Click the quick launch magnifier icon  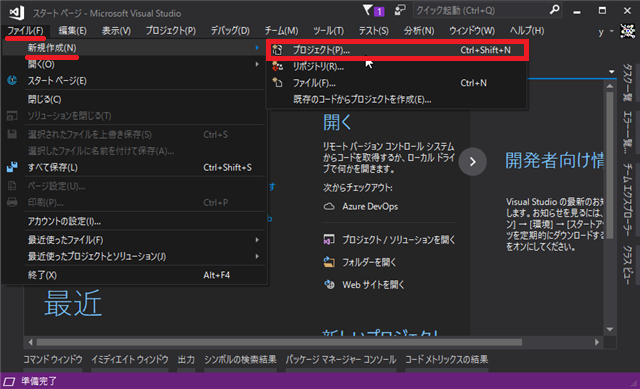pyautogui.click(x=554, y=10)
